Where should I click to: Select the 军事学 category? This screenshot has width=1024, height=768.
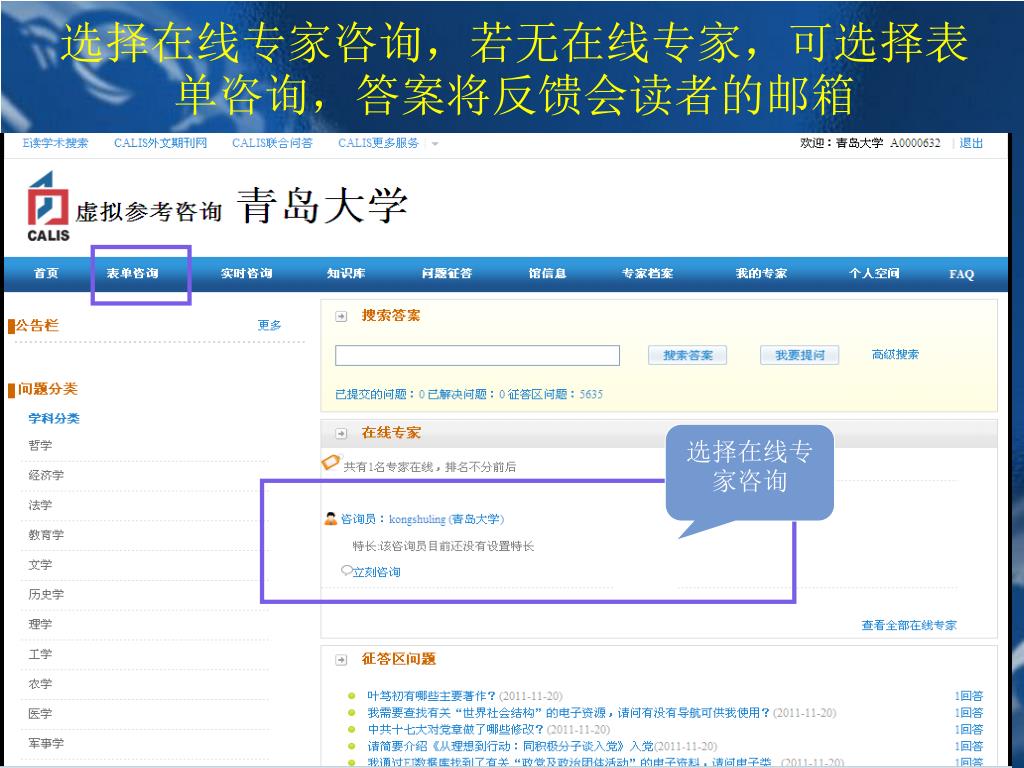[46, 743]
